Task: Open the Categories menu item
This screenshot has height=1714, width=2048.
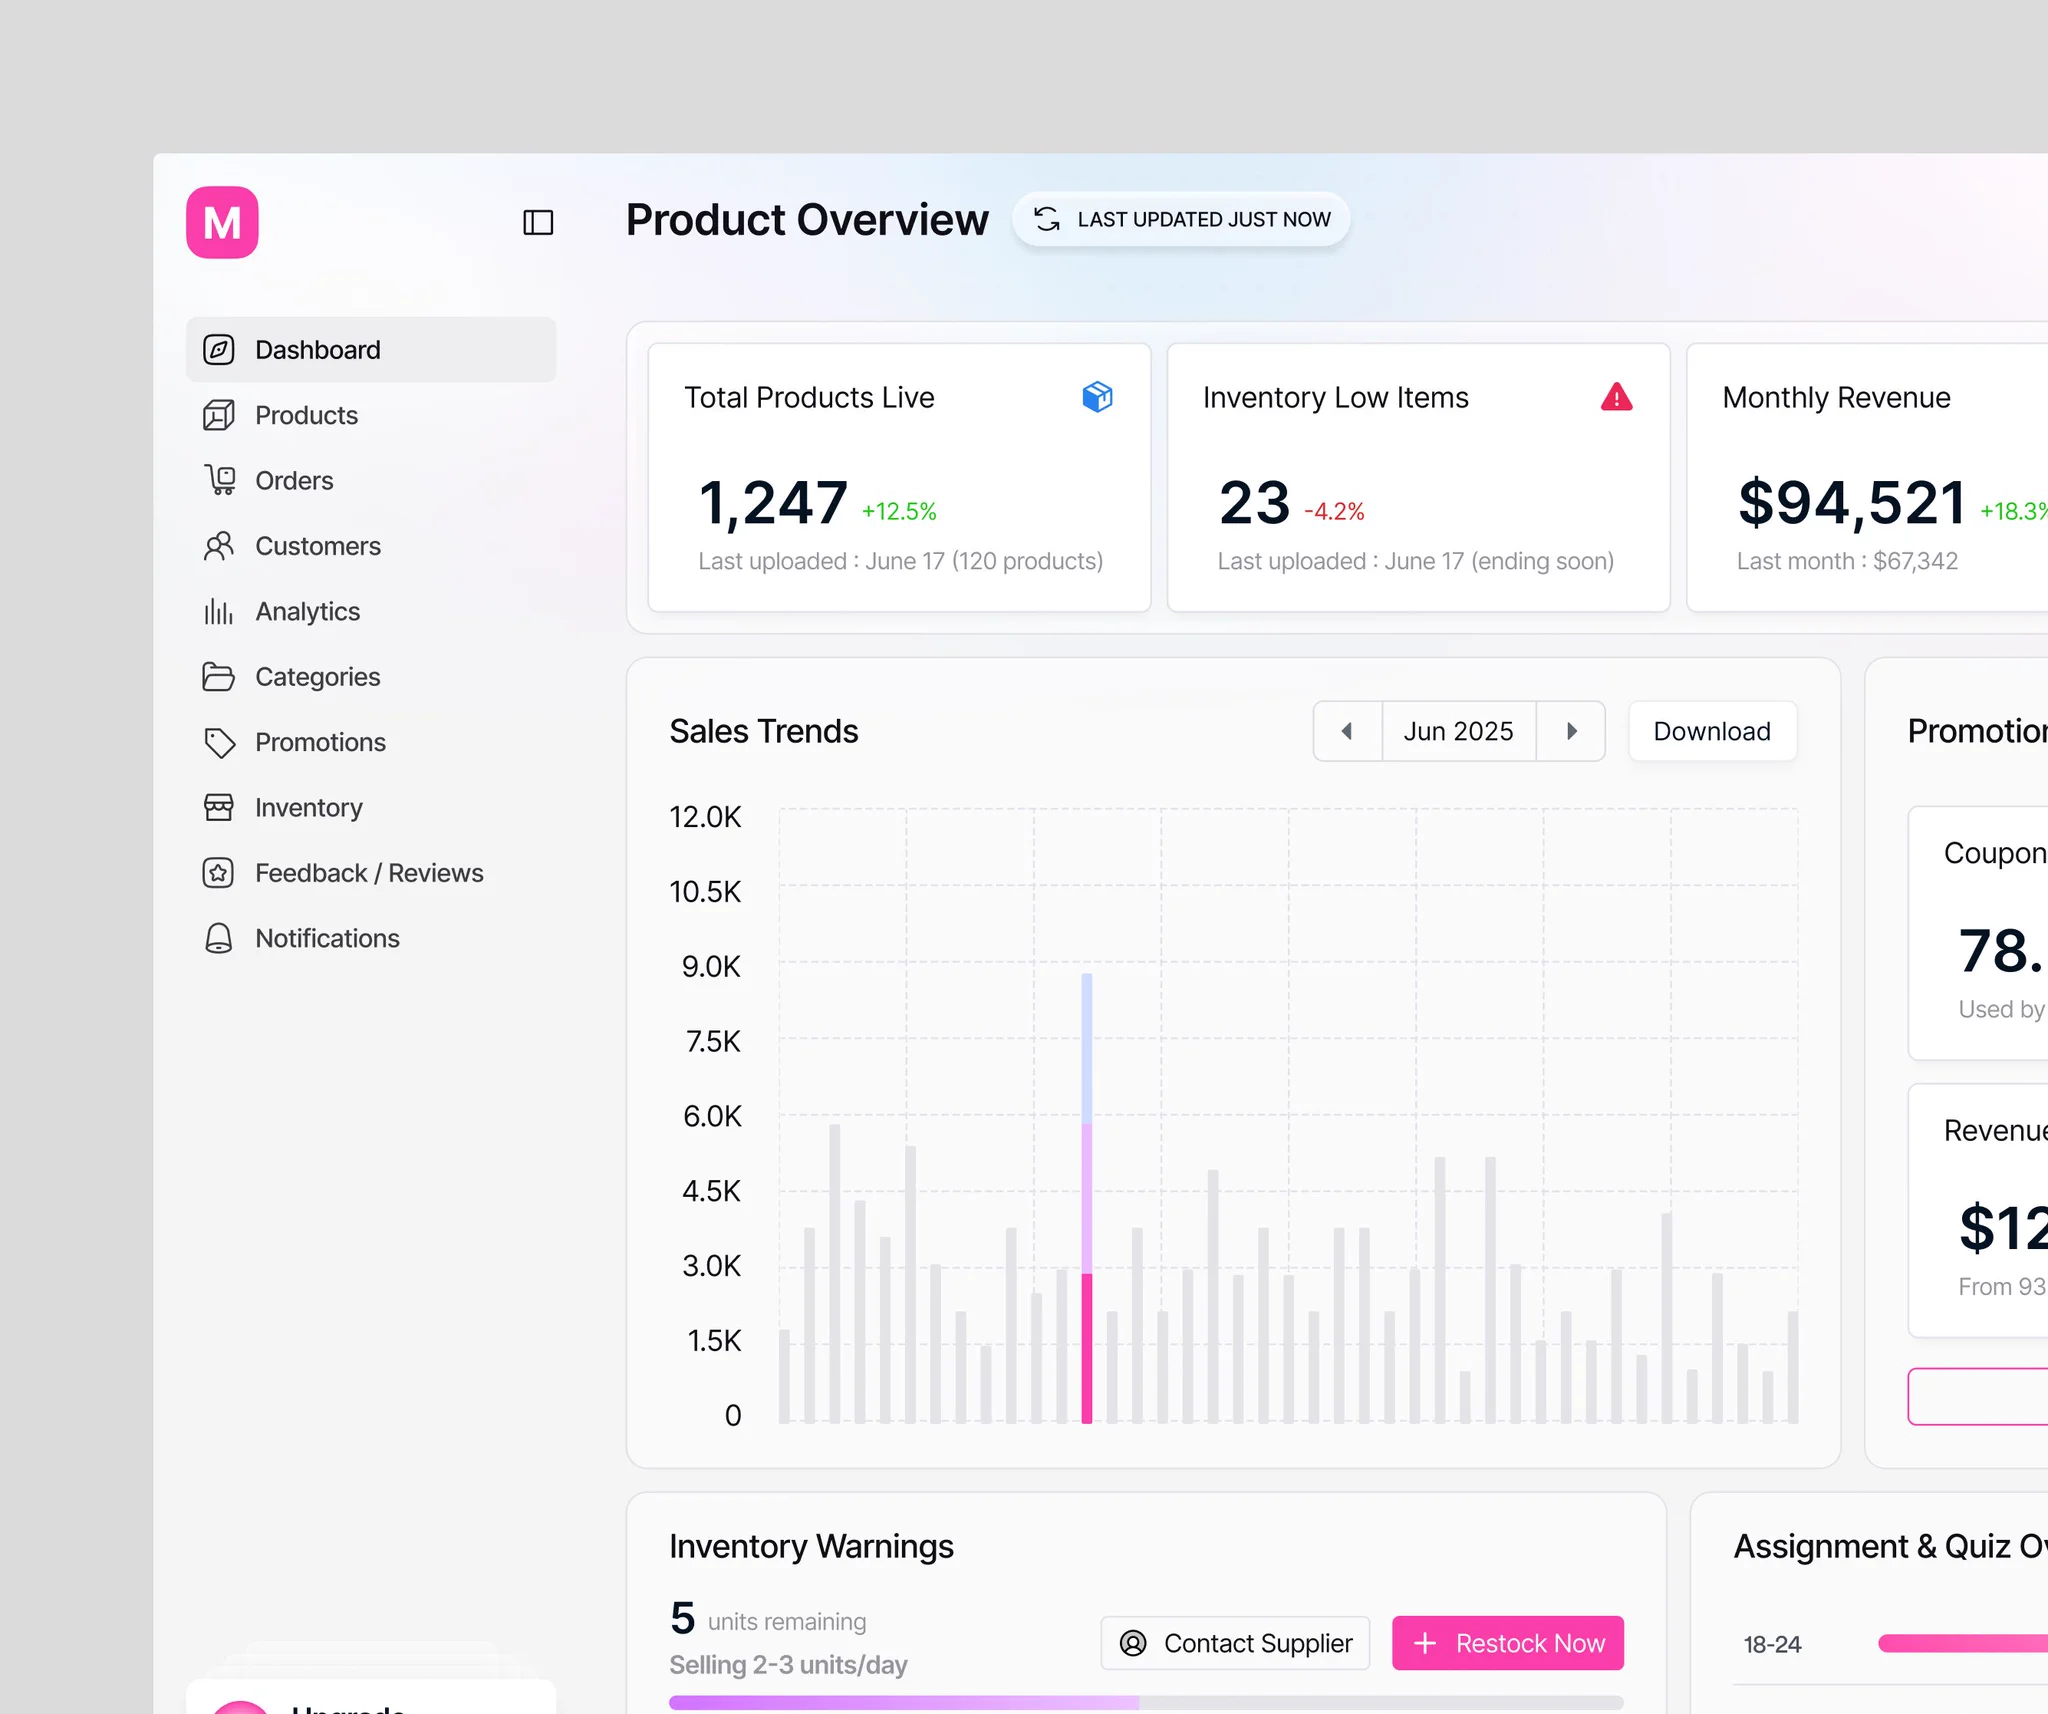Action: [x=371, y=677]
